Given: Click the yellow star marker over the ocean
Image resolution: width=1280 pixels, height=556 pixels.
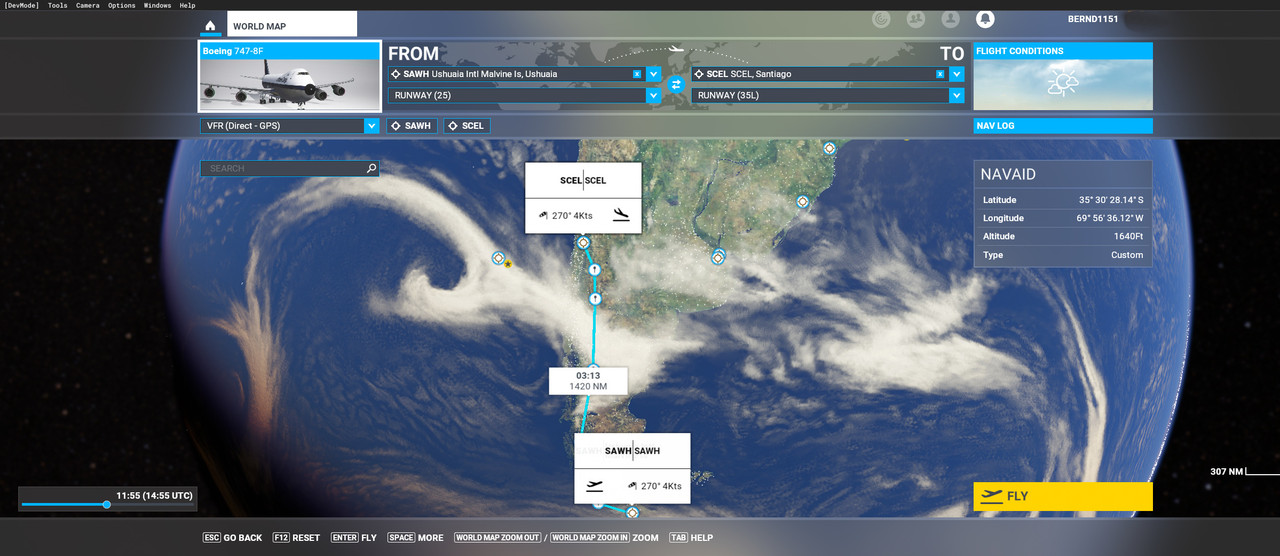Looking at the screenshot, I should click(508, 264).
